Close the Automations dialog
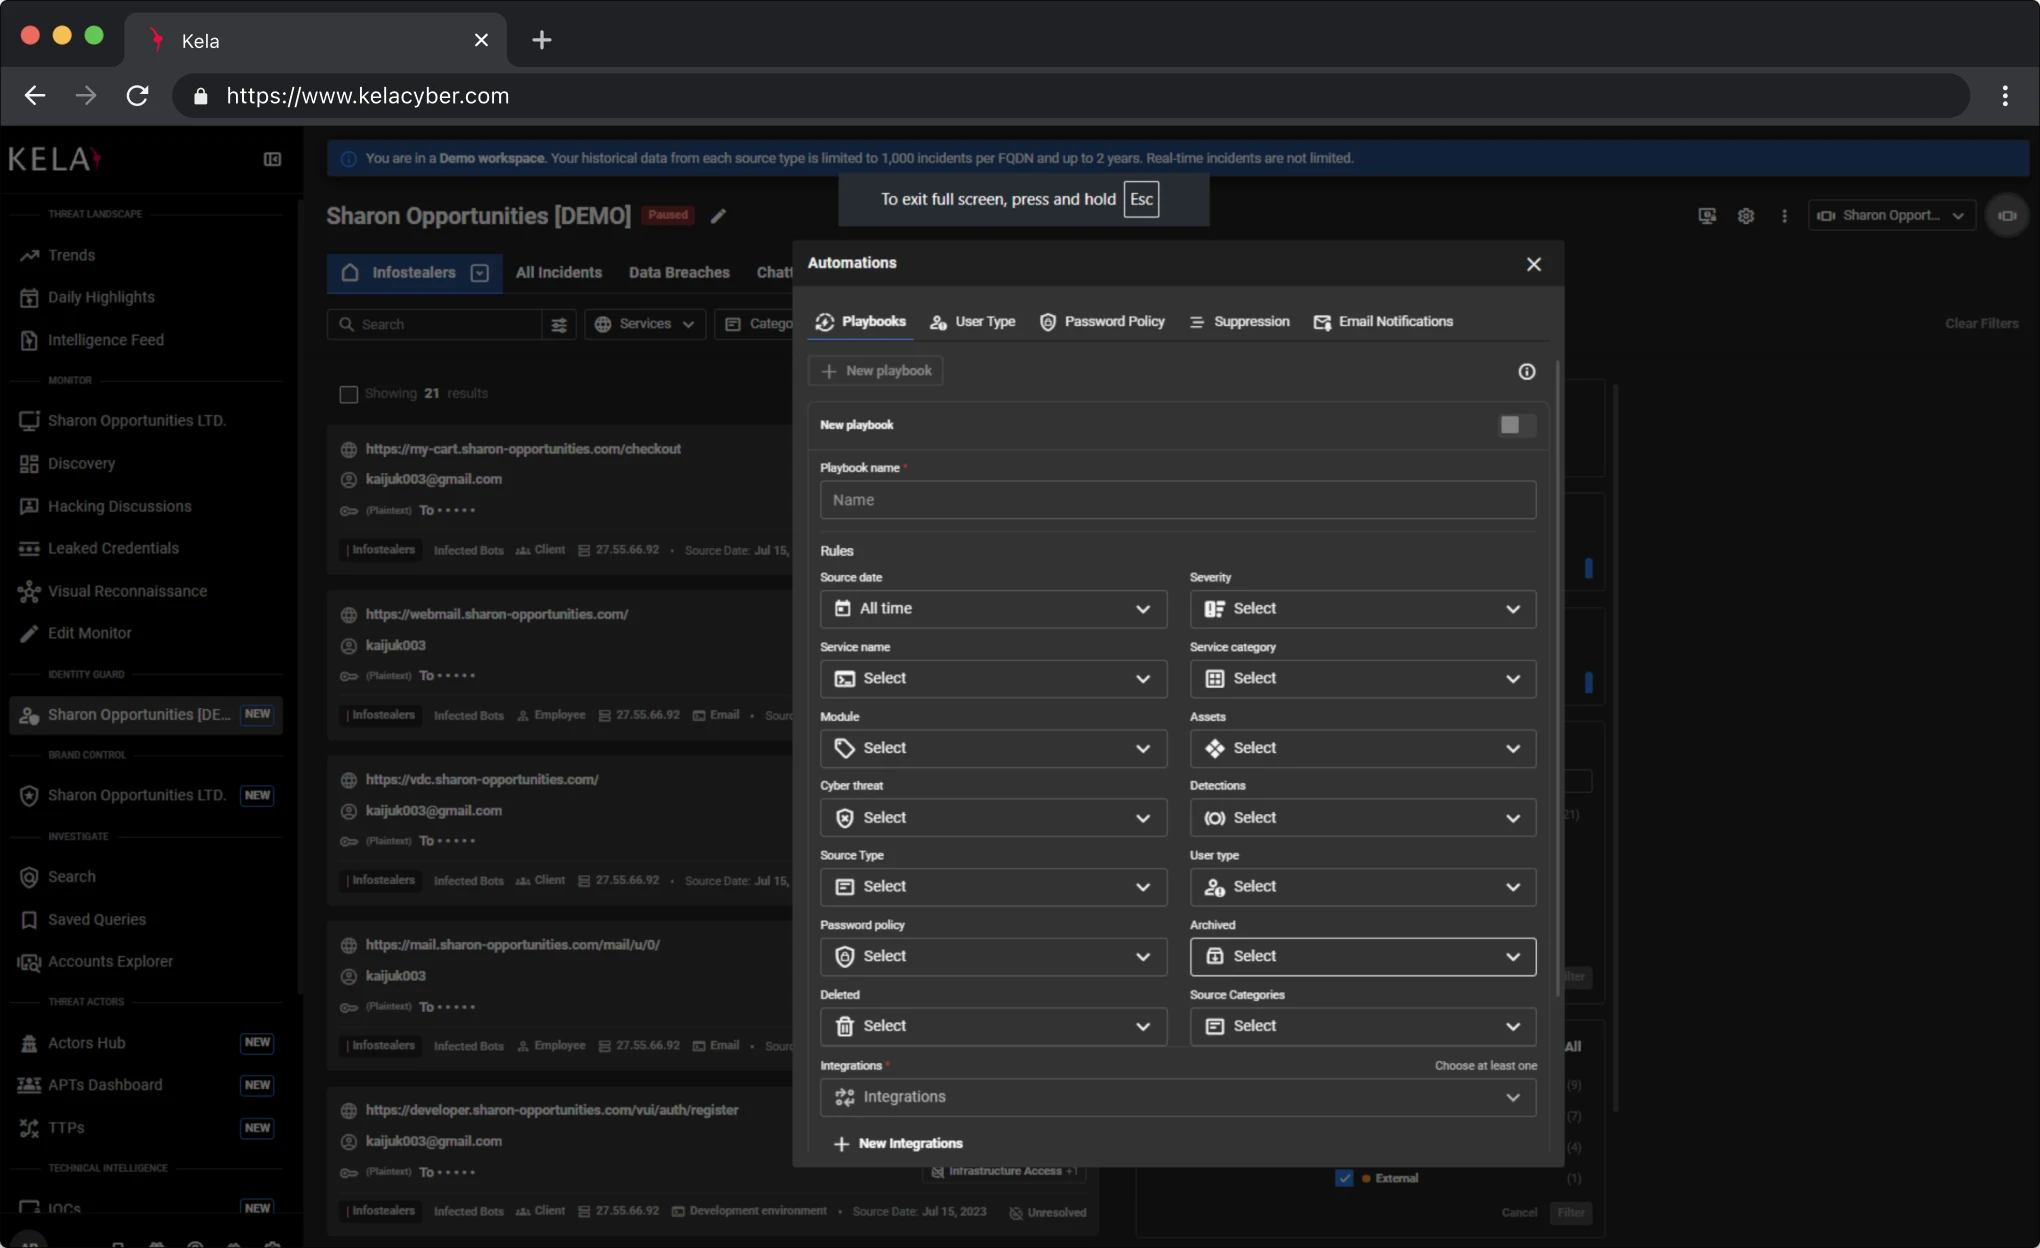 pos(1533,264)
